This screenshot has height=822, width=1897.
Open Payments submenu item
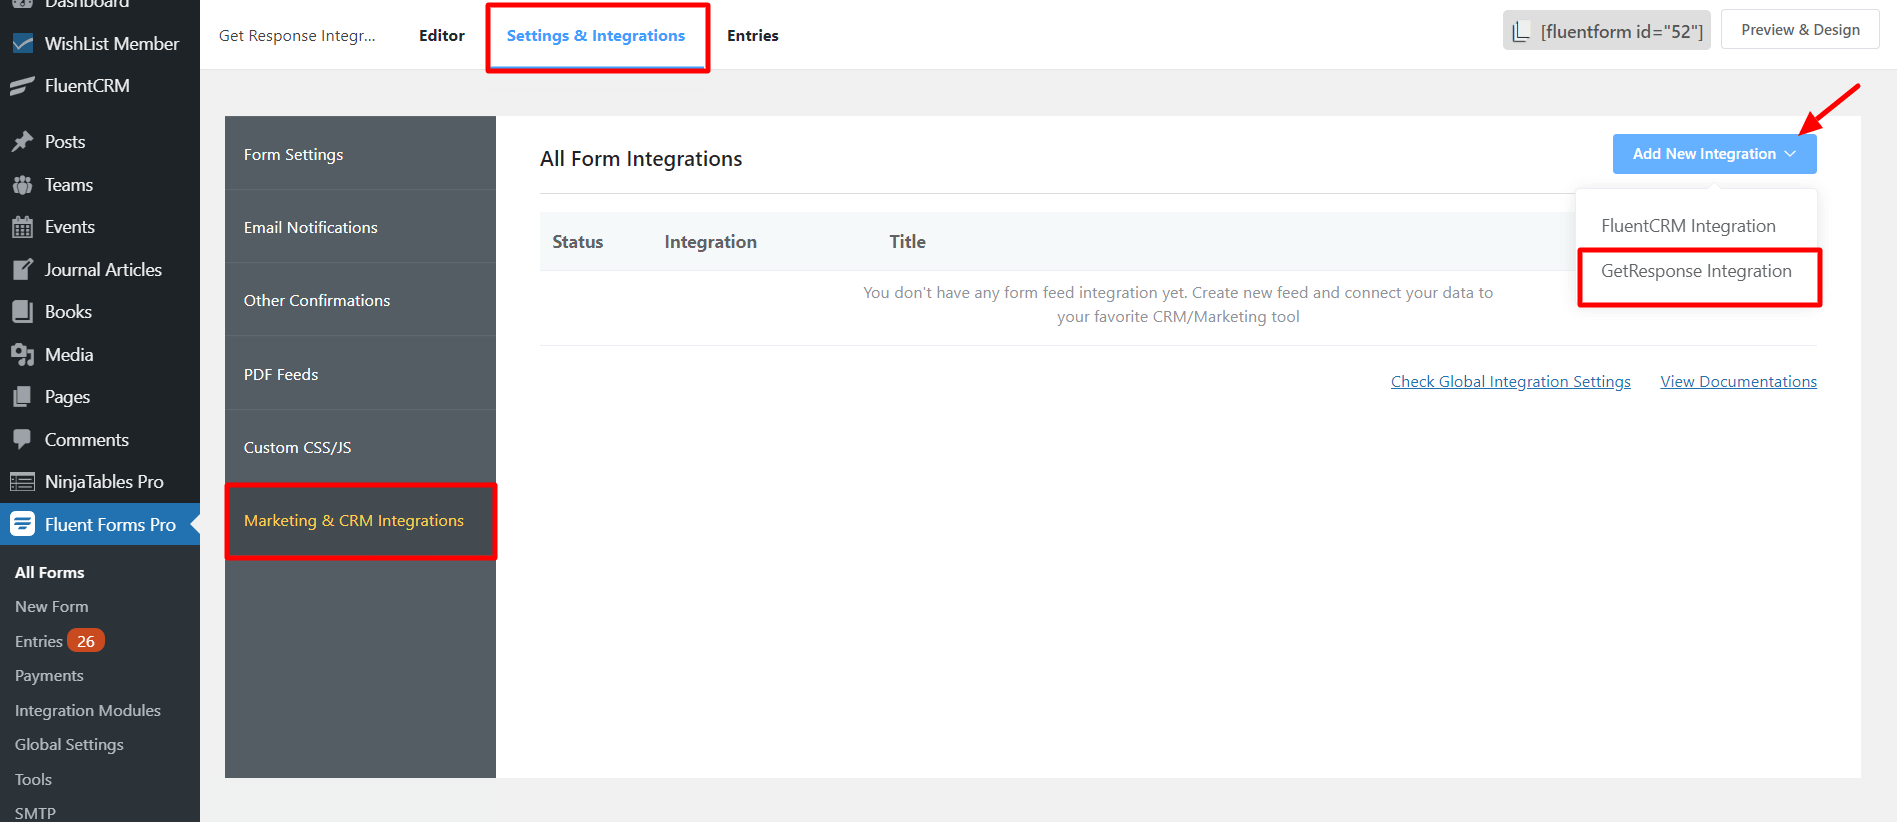pyautogui.click(x=49, y=675)
